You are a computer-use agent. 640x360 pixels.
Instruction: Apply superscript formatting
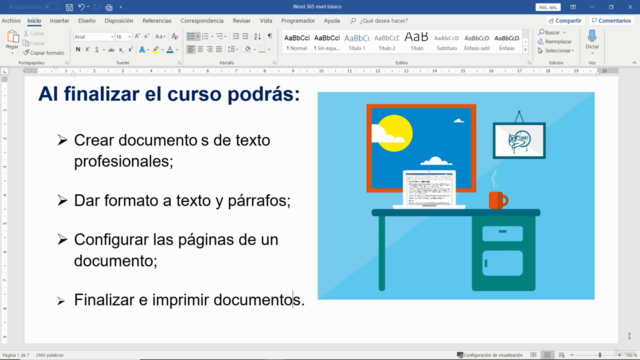(130, 50)
